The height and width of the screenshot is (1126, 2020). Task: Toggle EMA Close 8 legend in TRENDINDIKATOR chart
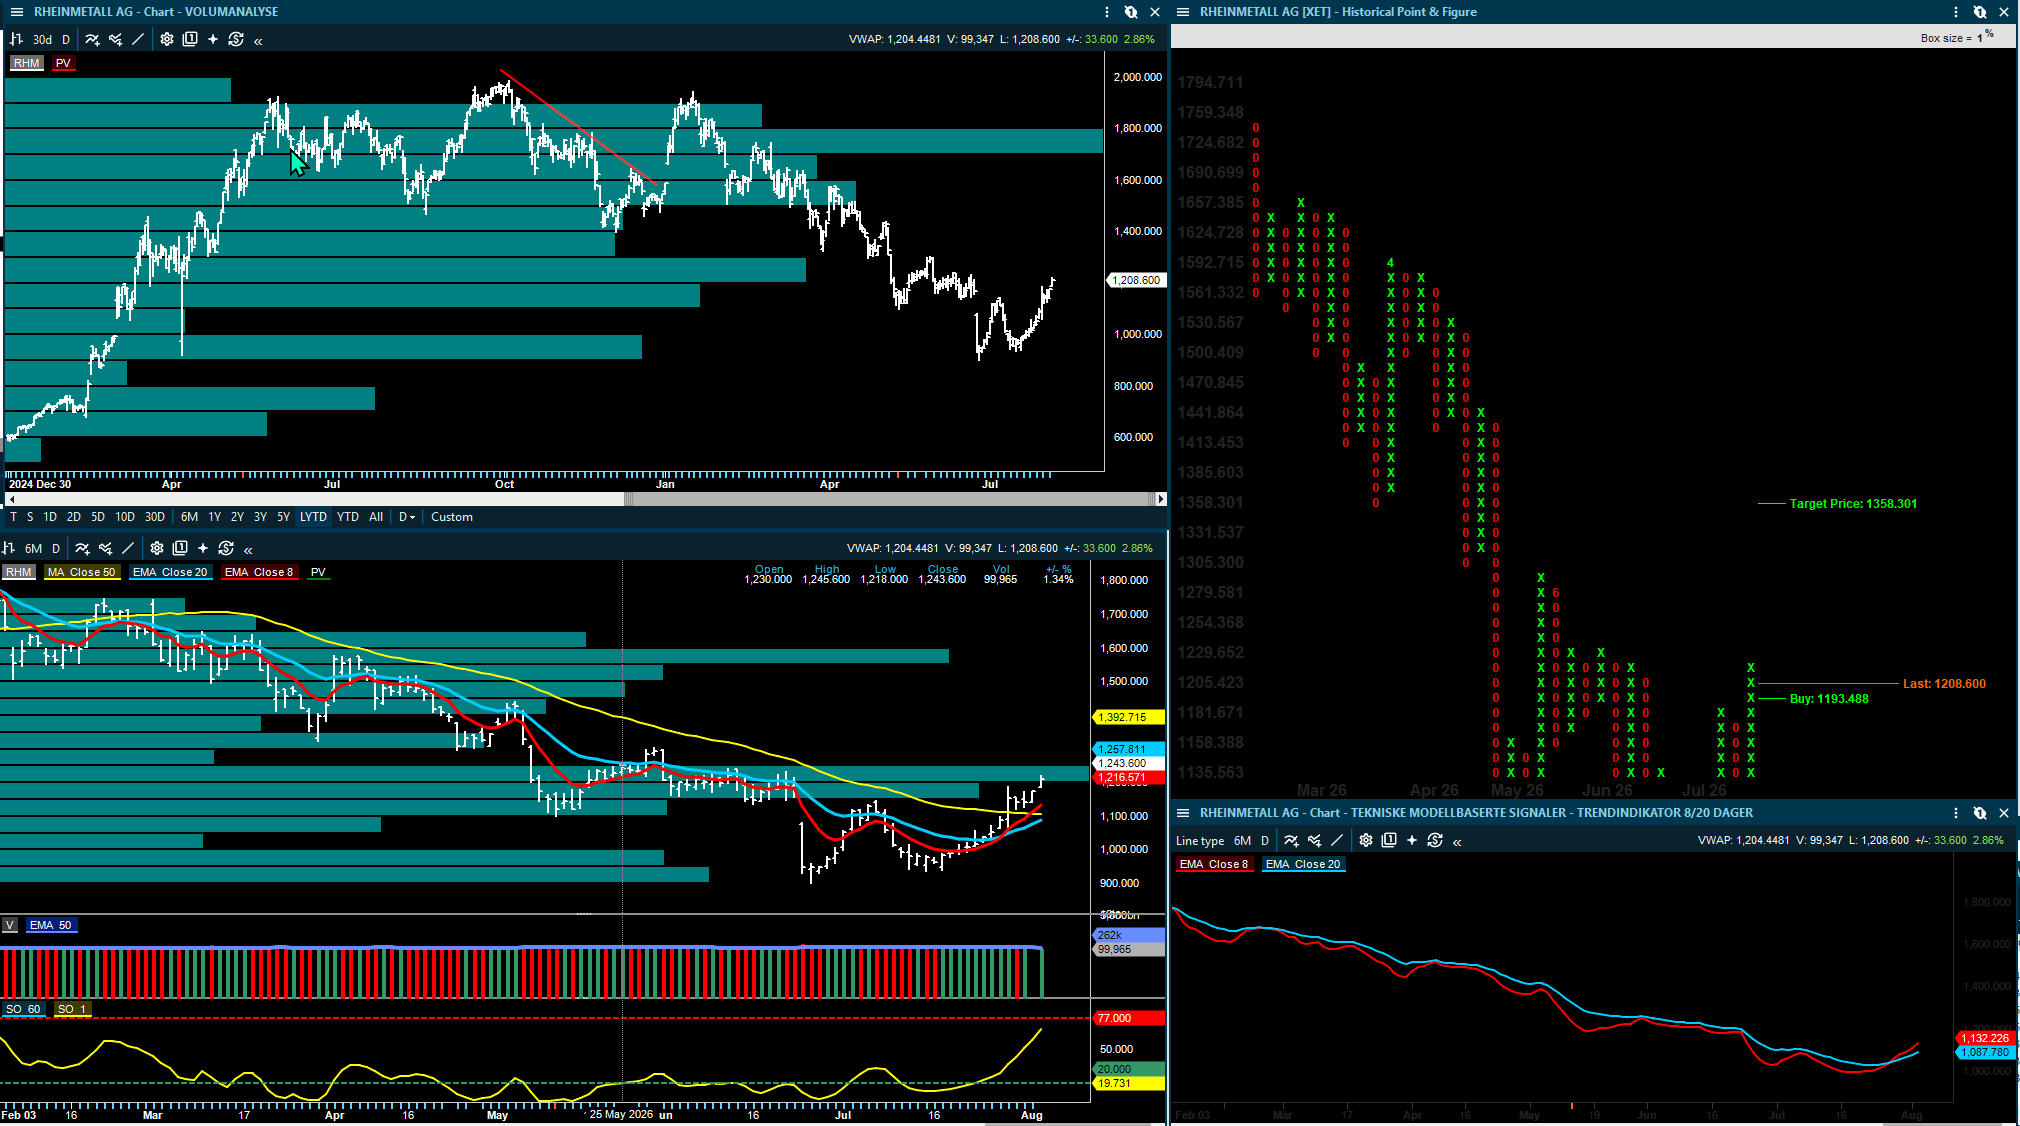click(x=1214, y=864)
